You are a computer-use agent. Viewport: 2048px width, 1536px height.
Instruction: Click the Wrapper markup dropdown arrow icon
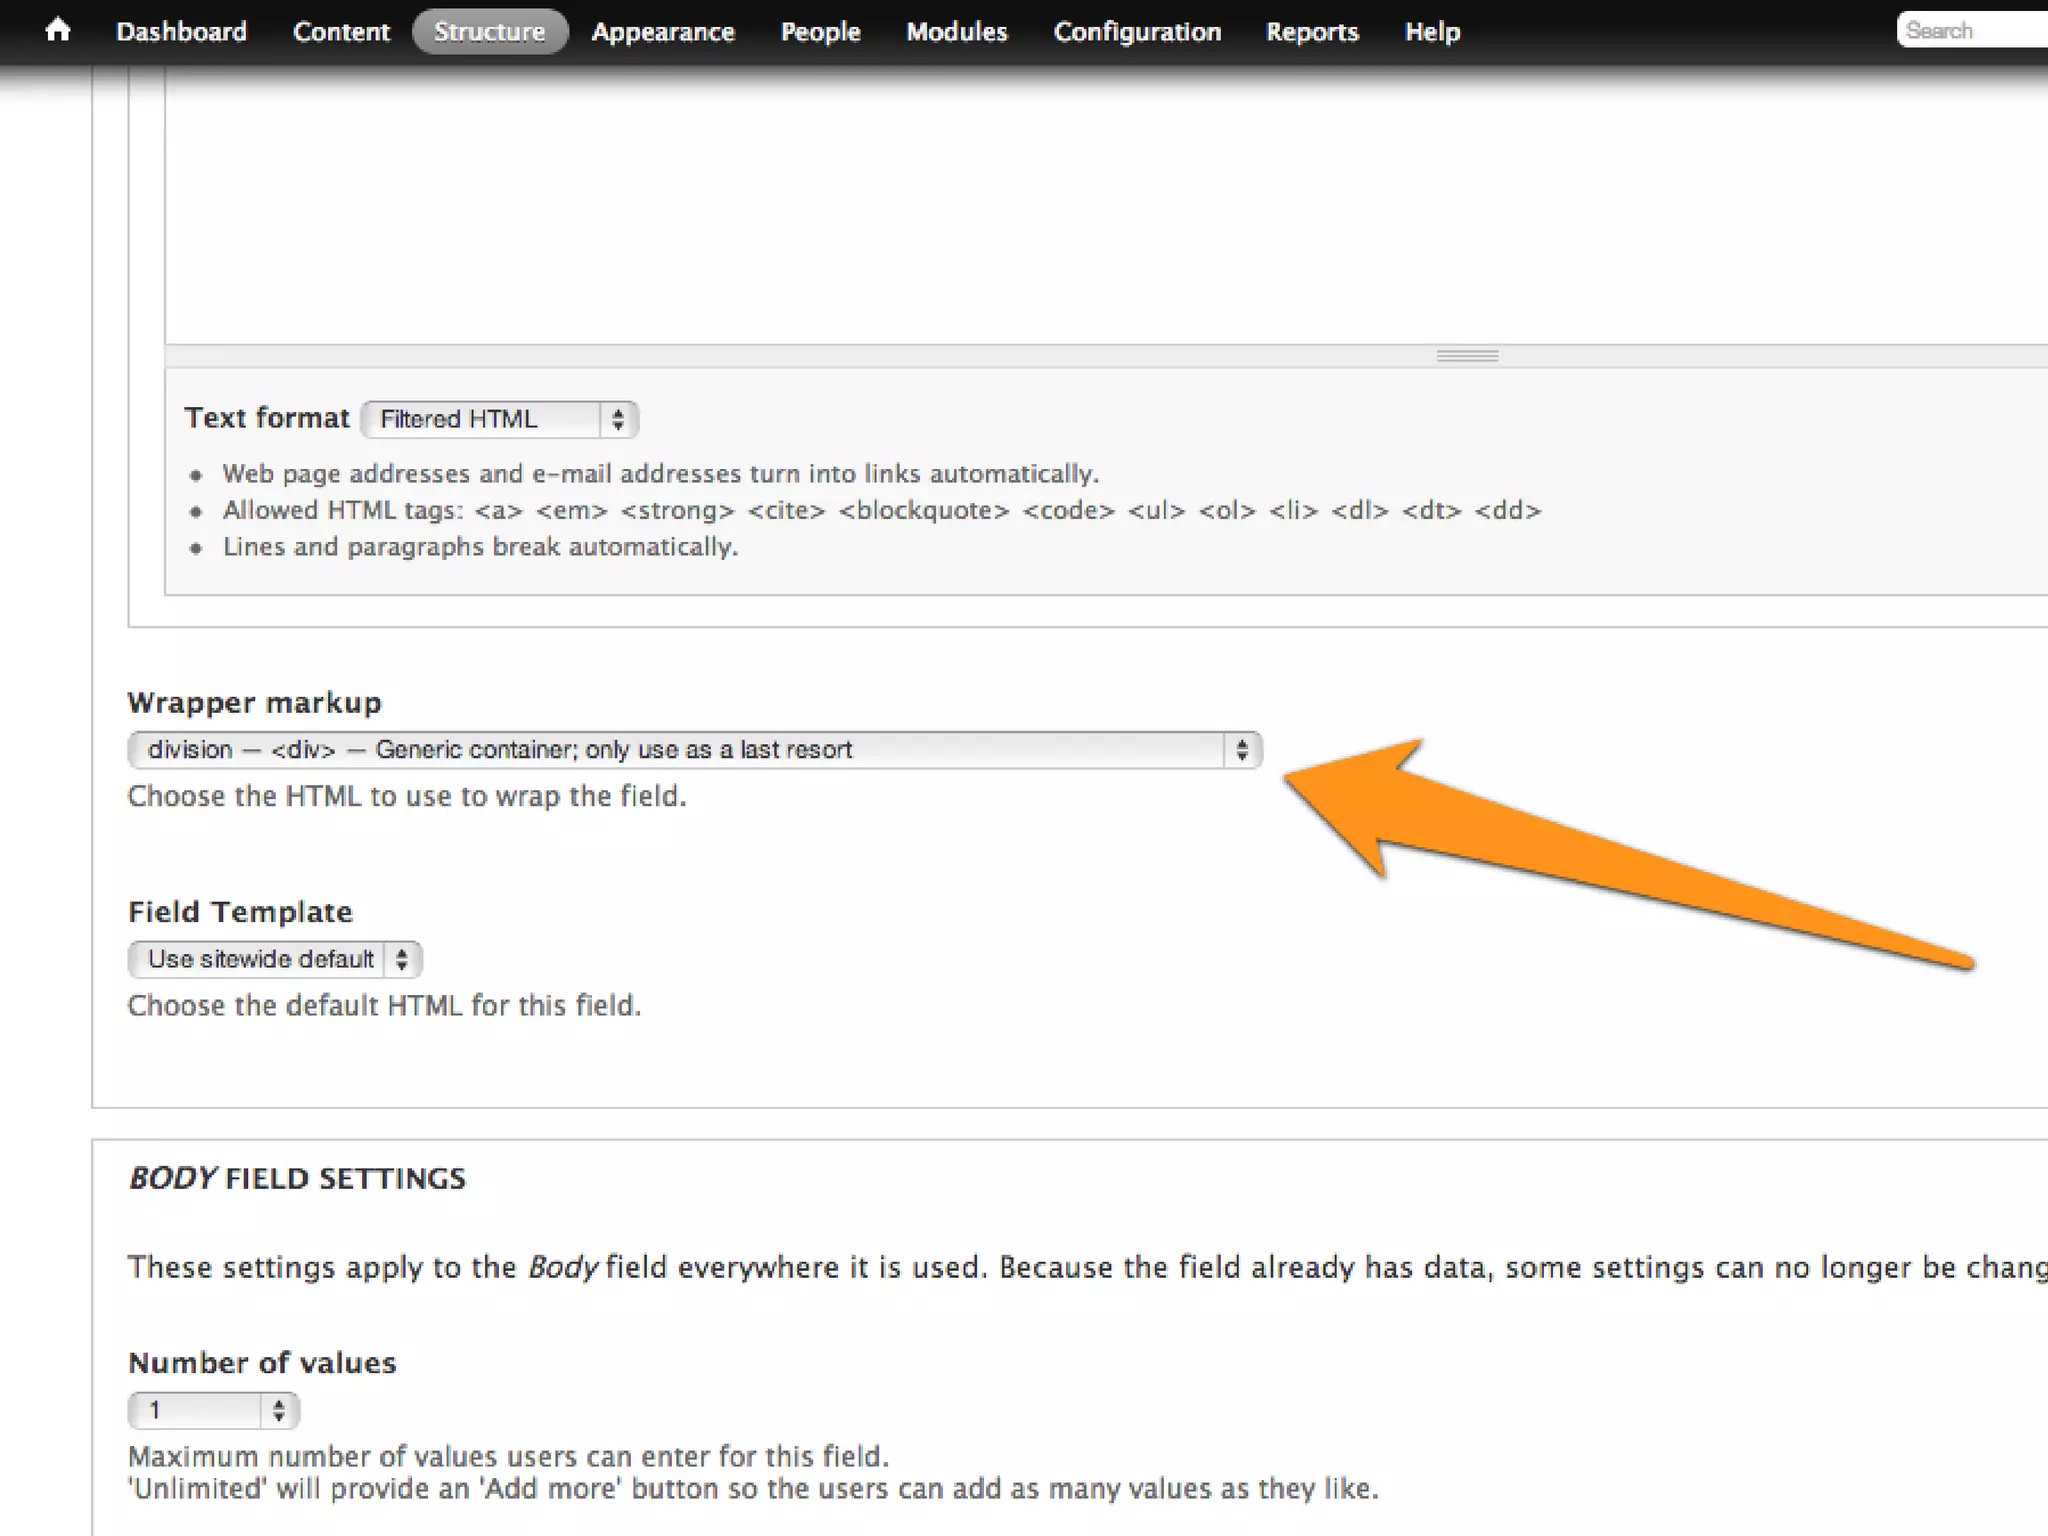(1242, 750)
